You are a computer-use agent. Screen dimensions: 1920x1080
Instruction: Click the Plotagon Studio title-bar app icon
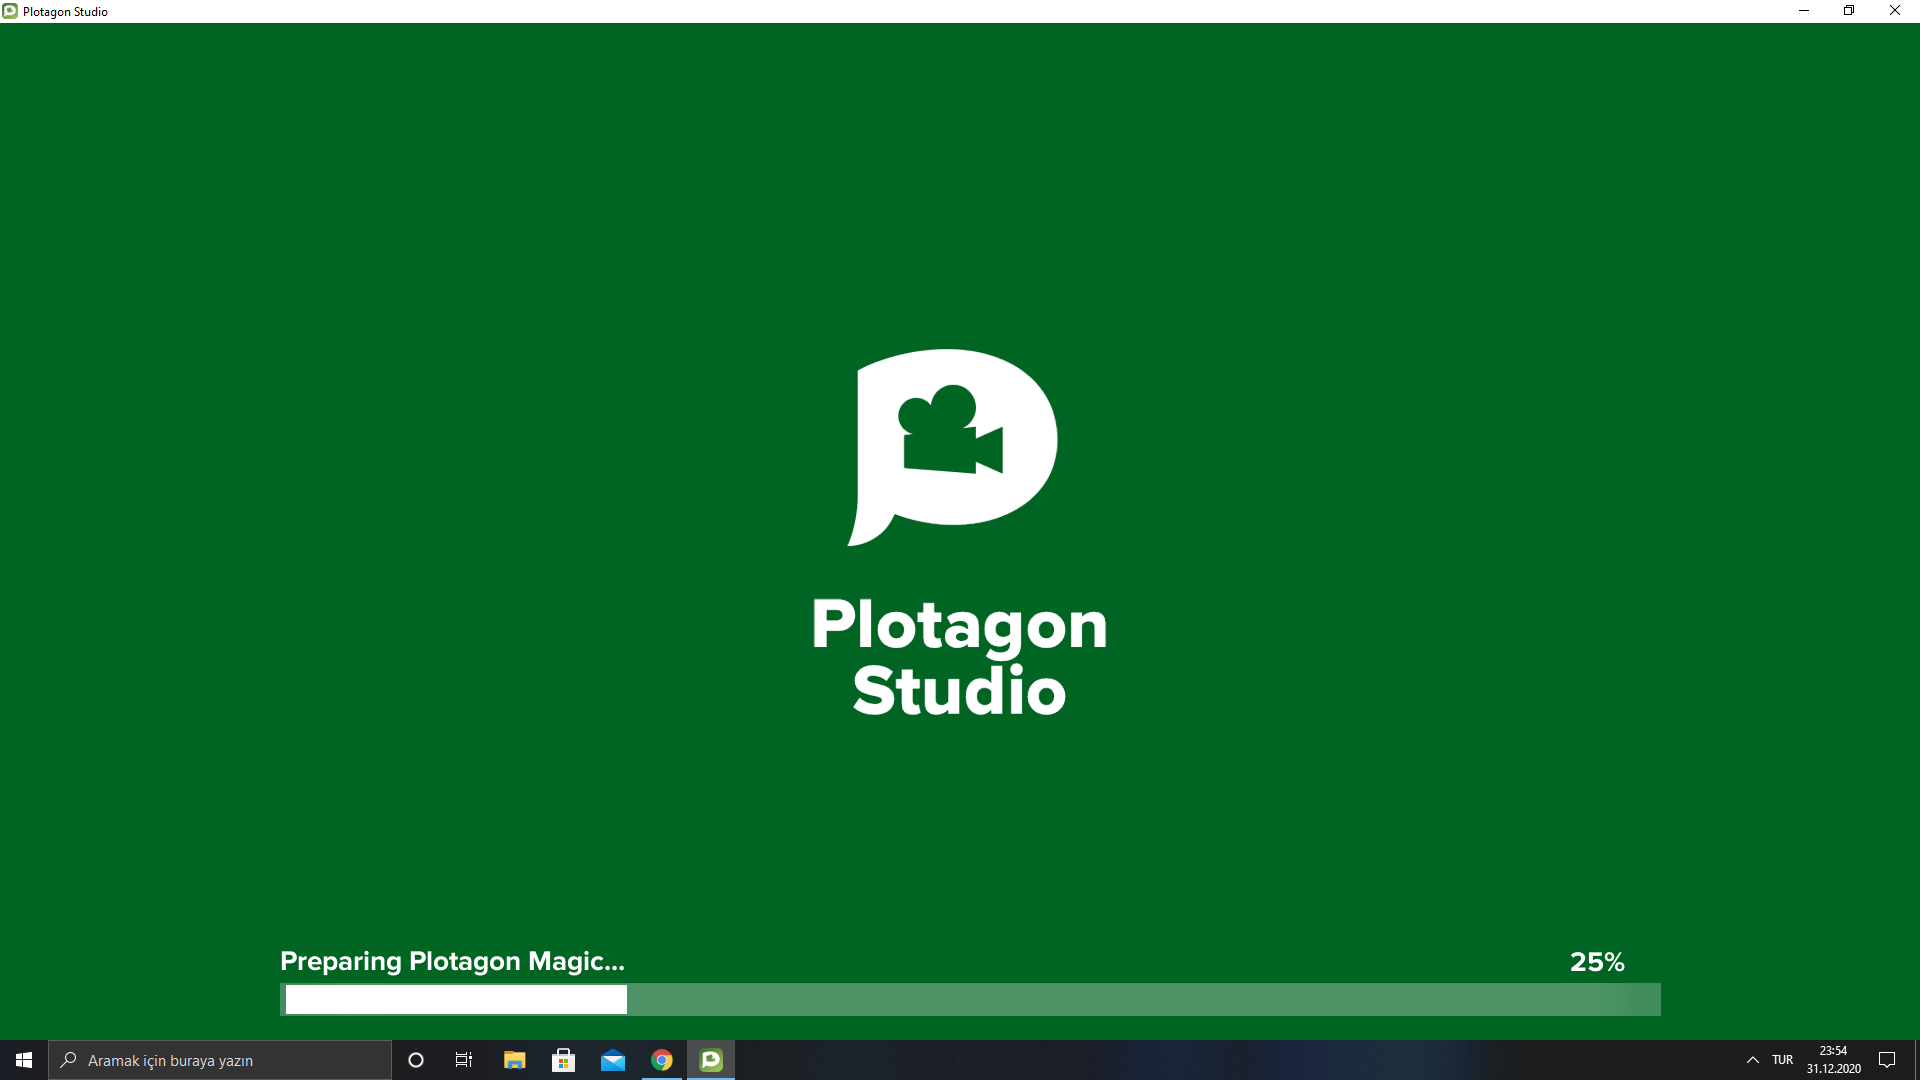[x=10, y=11]
